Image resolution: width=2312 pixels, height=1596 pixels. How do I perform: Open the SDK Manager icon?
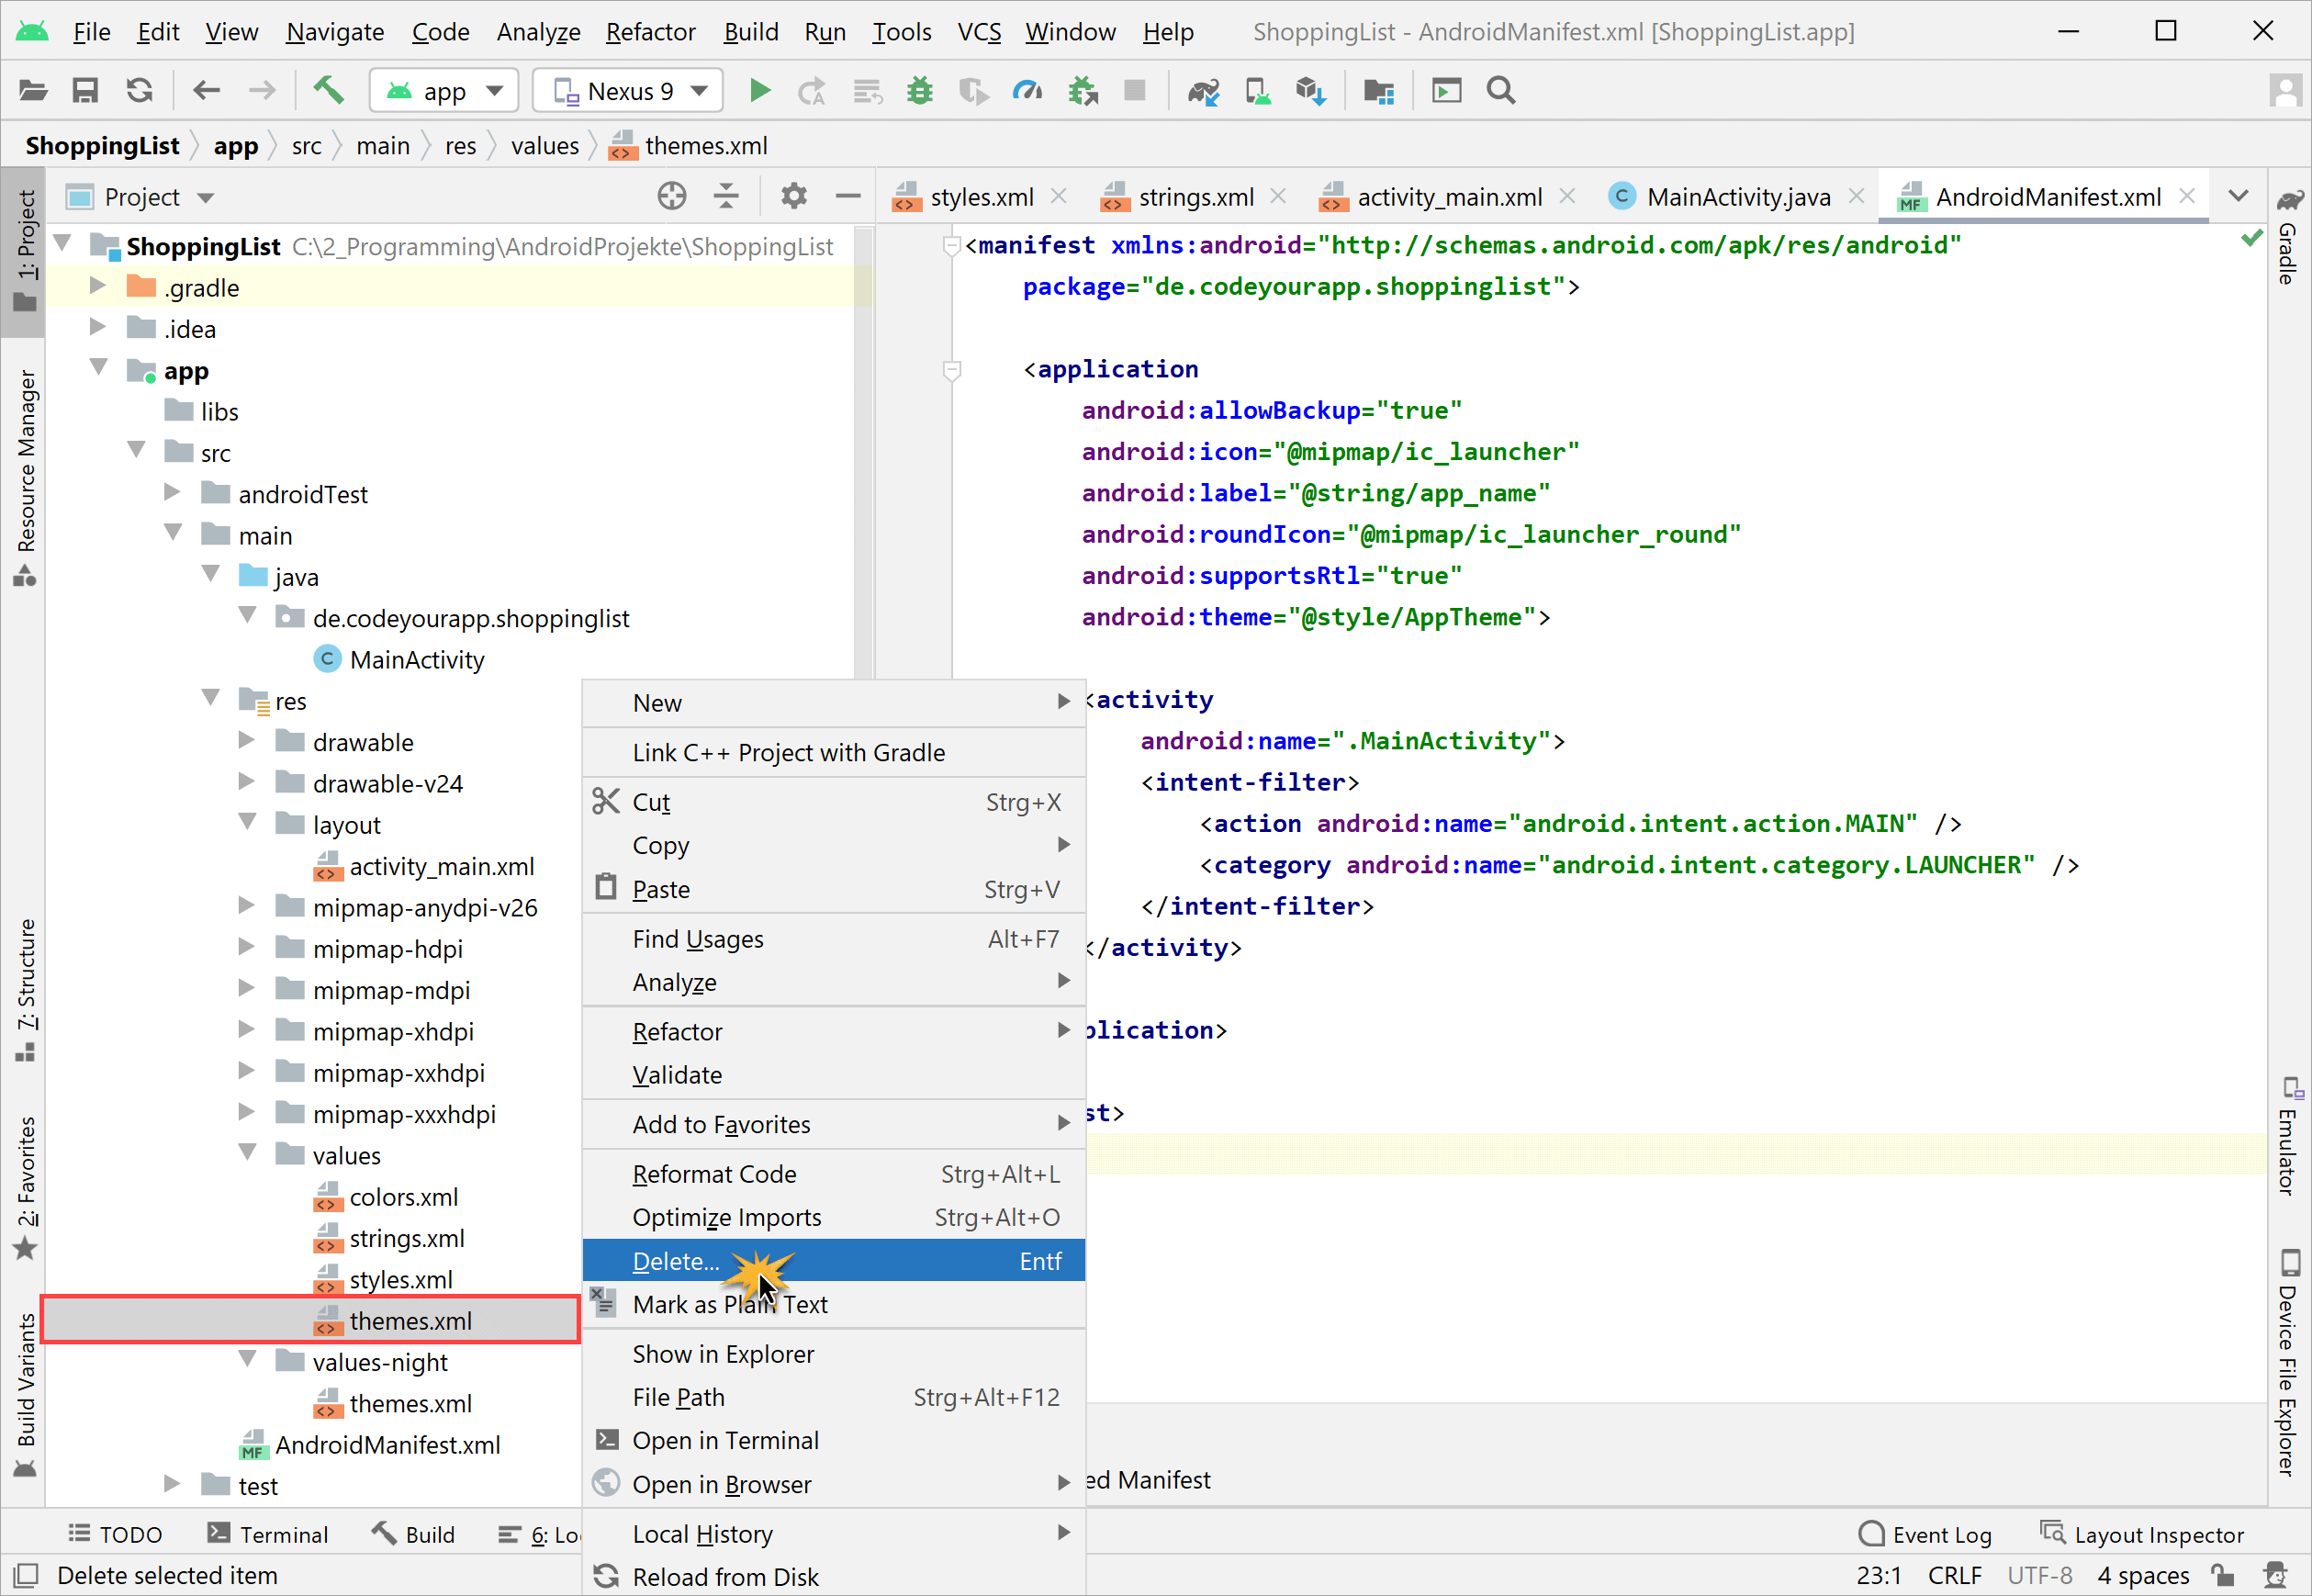(1311, 91)
